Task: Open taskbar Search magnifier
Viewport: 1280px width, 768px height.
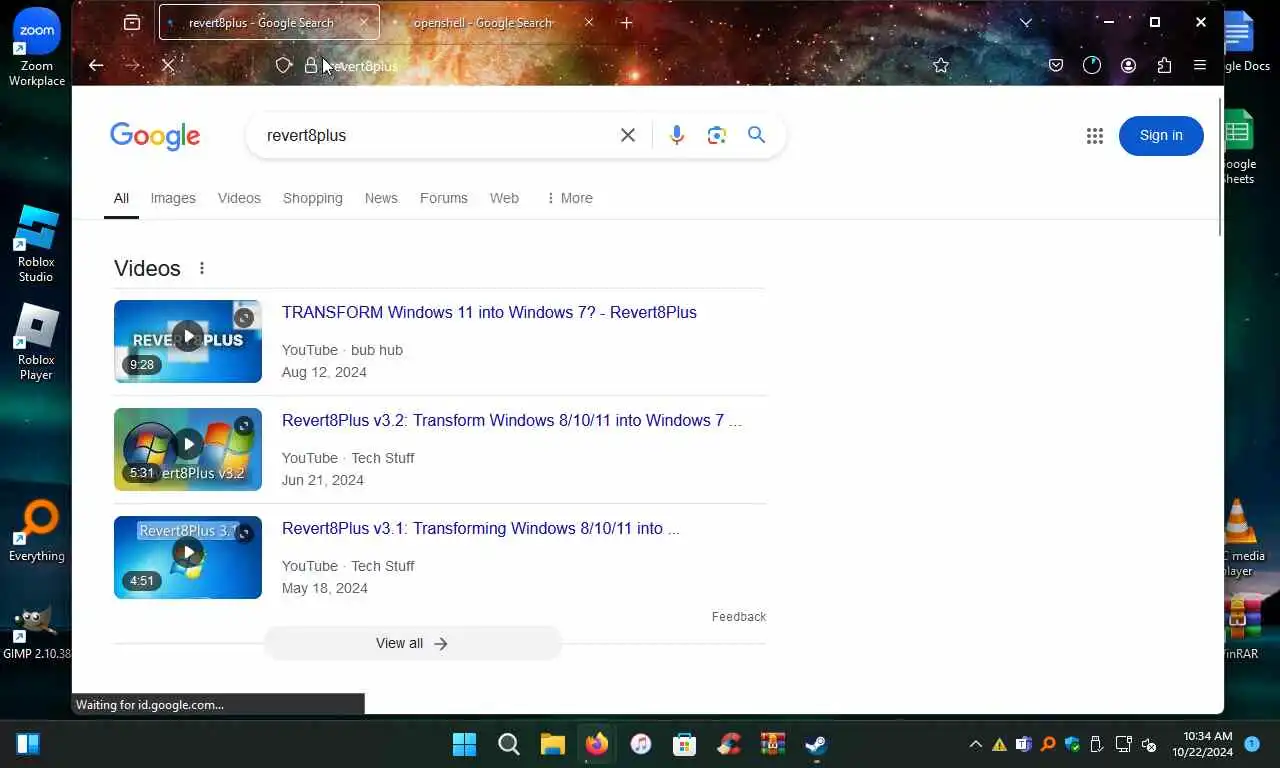Action: (509, 744)
